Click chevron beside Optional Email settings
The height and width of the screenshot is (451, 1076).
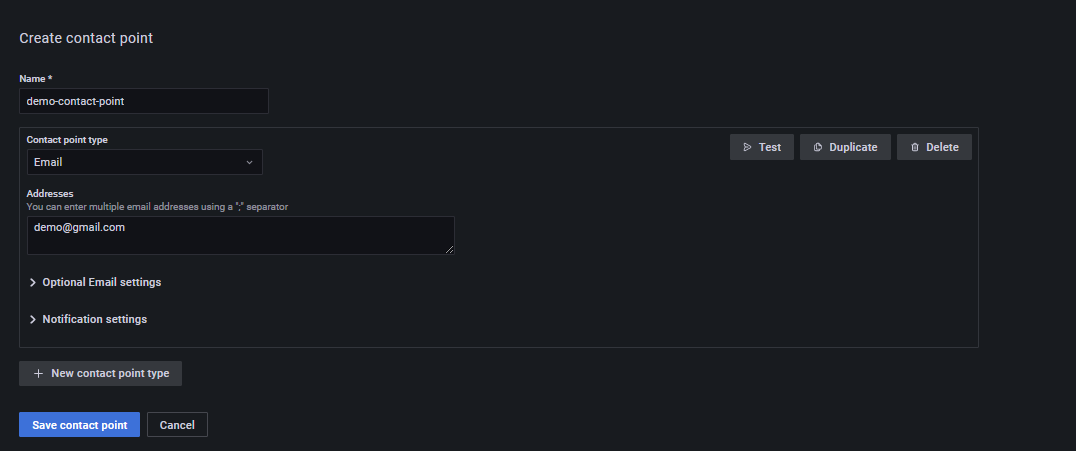[32, 282]
